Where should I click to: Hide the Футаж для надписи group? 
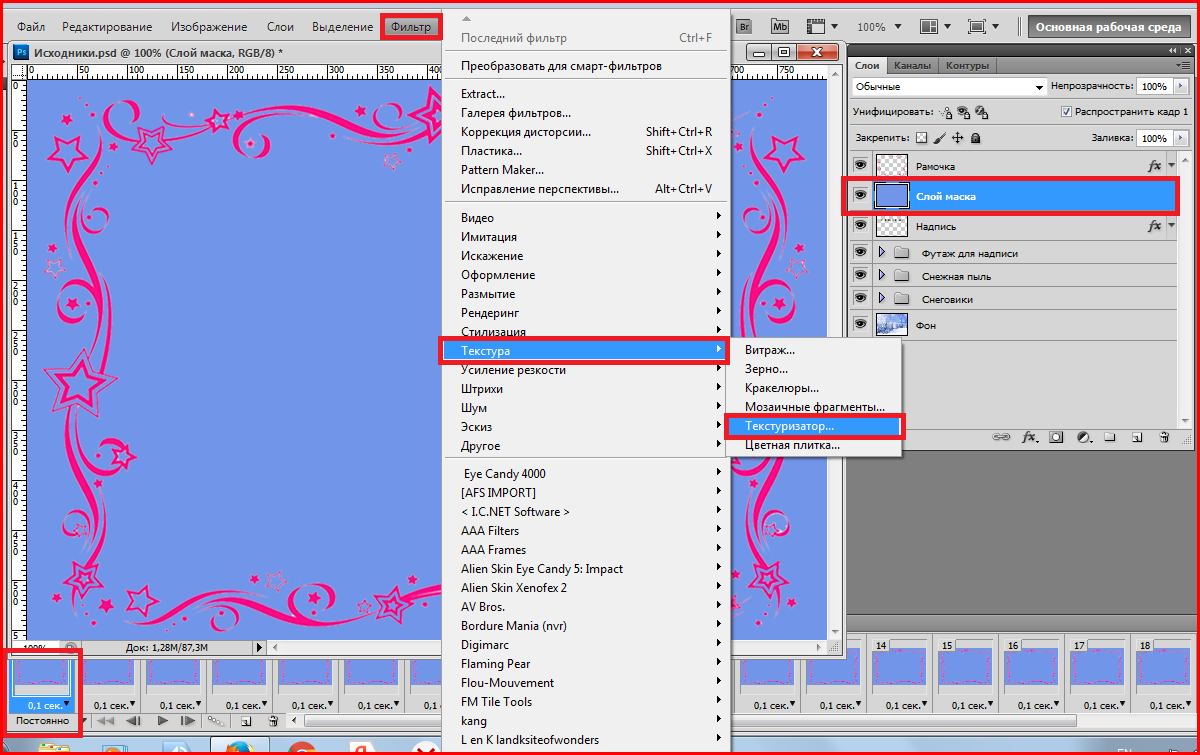[860, 253]
